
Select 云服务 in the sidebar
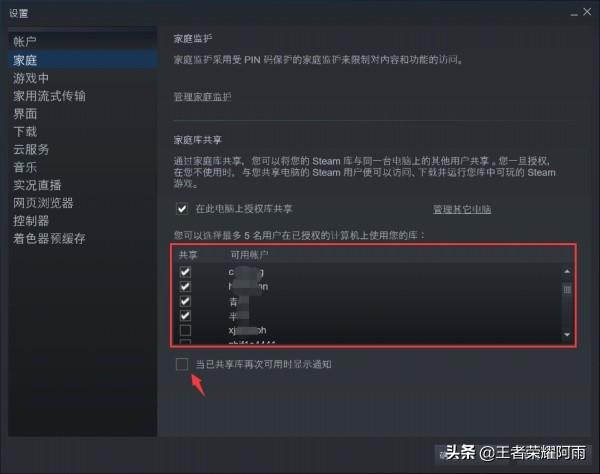point(31,149)
